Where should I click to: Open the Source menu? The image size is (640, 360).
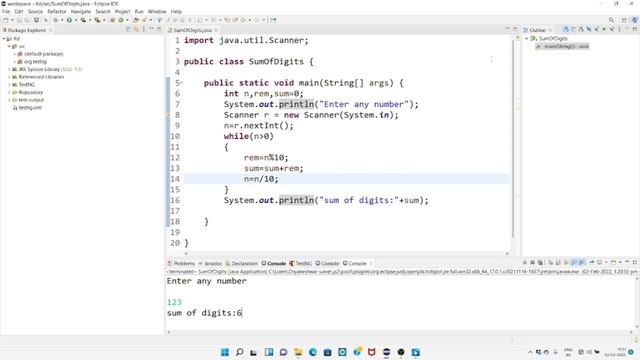point(35,11)
